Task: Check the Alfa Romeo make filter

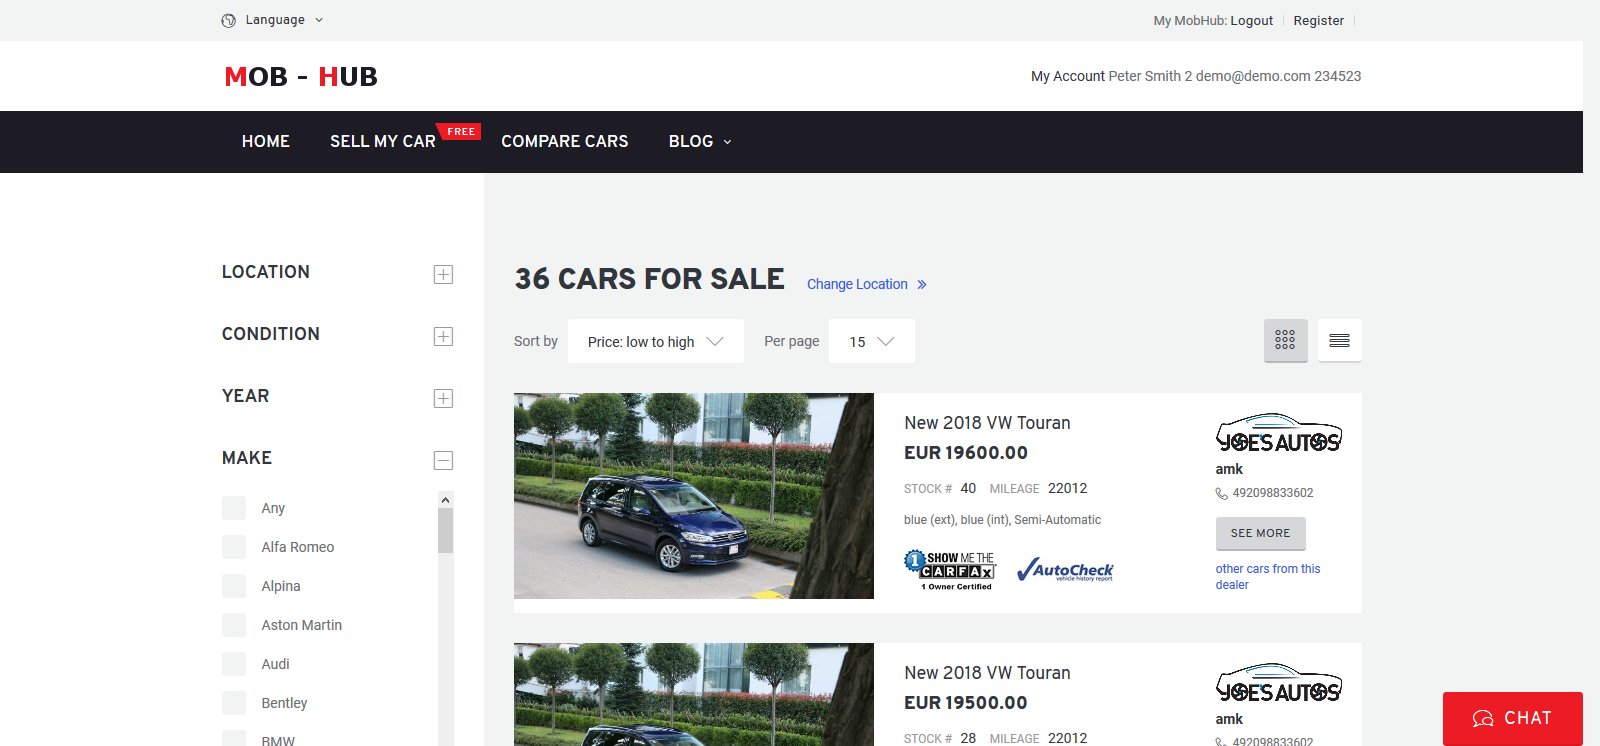Action: point(234,547)
